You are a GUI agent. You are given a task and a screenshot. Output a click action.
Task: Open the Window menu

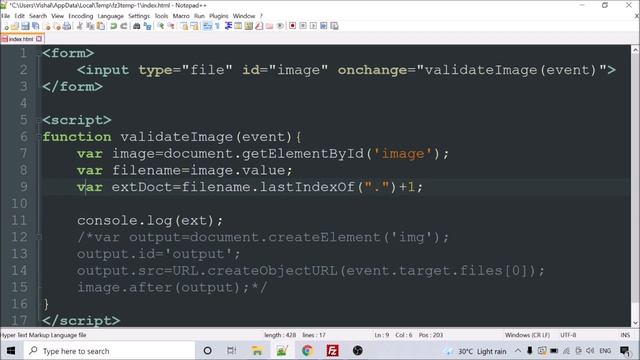pyautogui.click(x=244, y=16)
